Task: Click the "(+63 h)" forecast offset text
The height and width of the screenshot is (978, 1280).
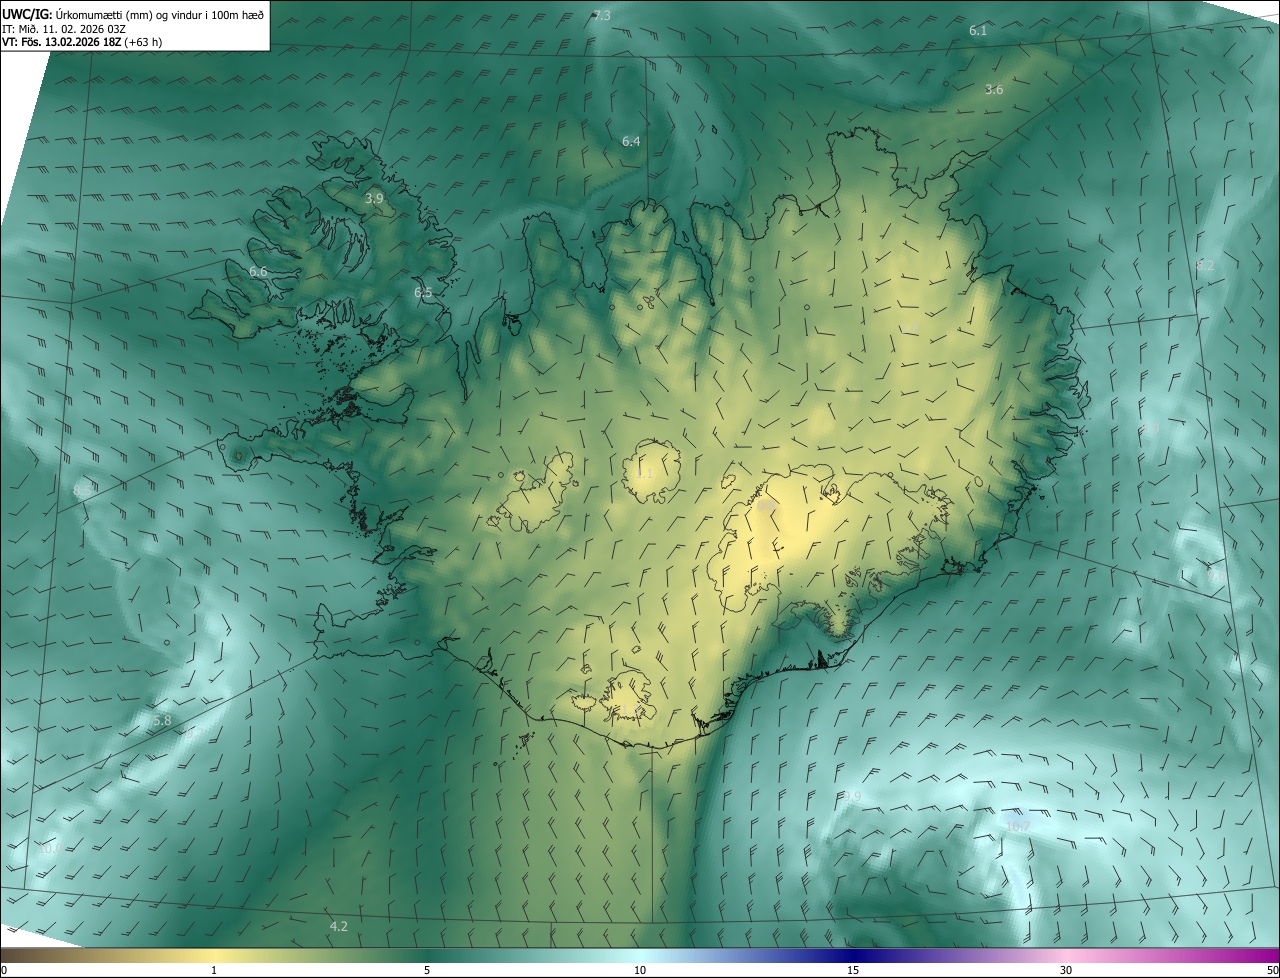Action: pos(142,42)
